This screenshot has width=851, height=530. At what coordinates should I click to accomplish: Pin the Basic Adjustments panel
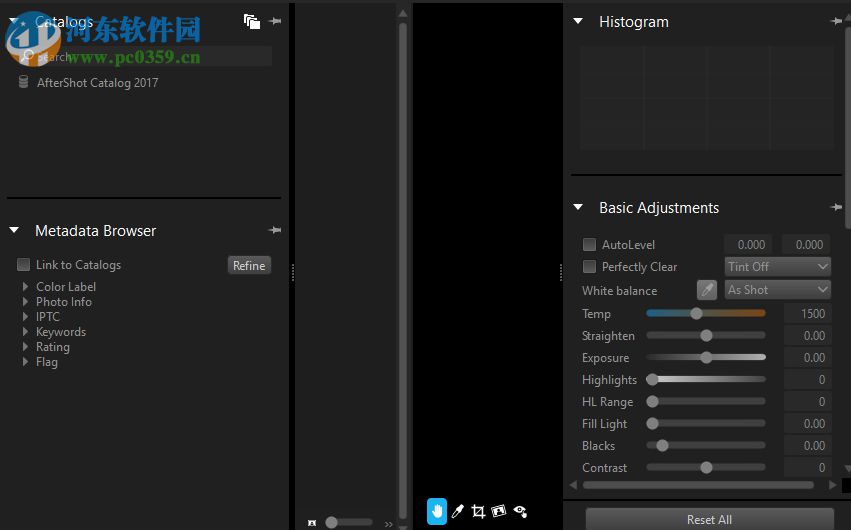pyautogui.click(x=836, y=207)
